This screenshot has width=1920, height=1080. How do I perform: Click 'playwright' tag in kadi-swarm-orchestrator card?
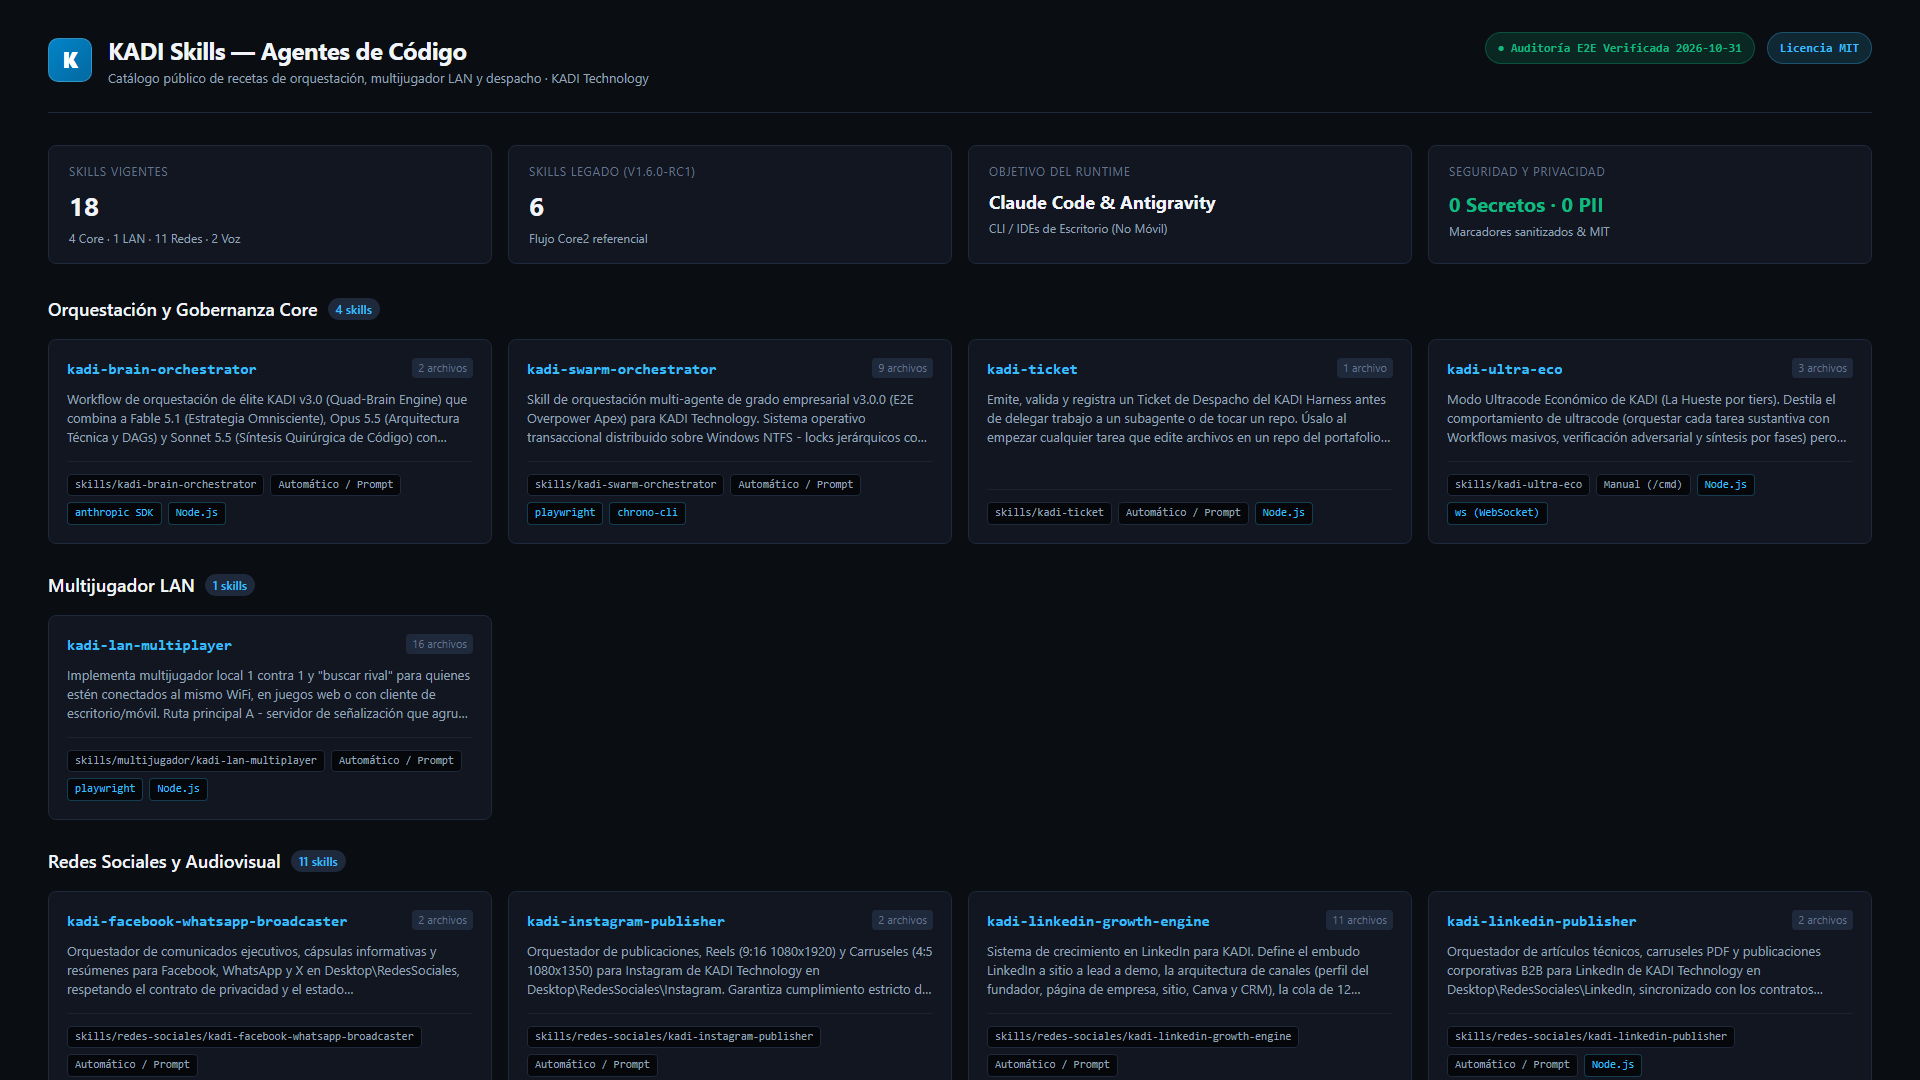[565, 513]
